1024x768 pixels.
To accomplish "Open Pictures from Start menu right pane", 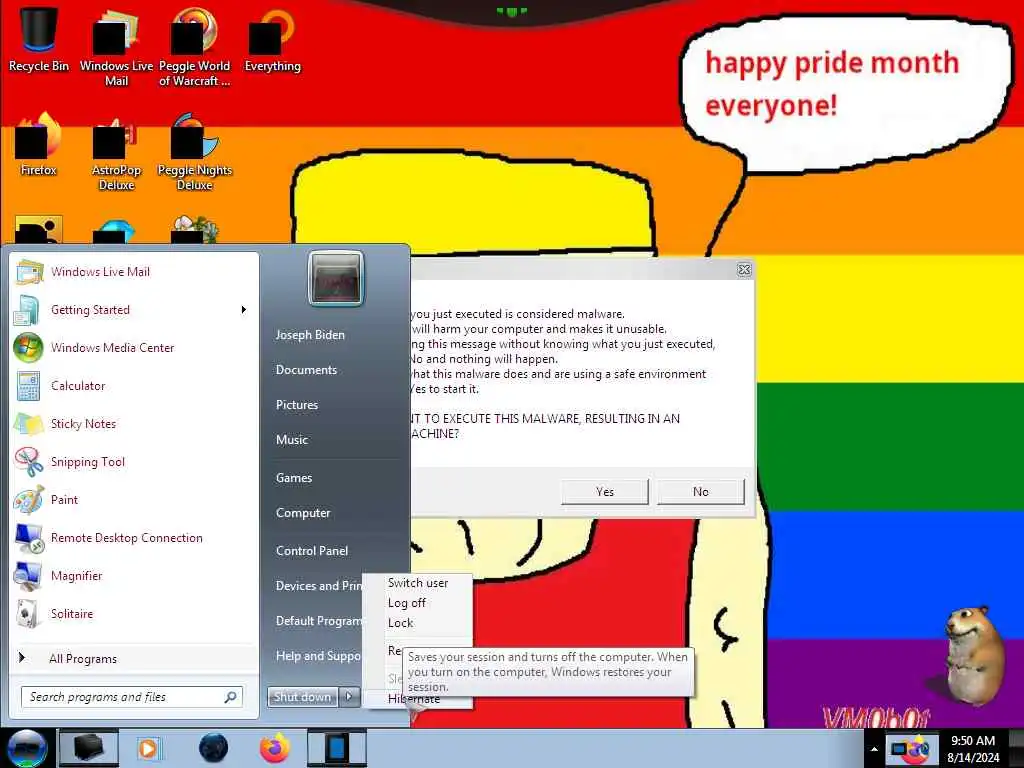I will pyautogui.click(x=296, y=405).
